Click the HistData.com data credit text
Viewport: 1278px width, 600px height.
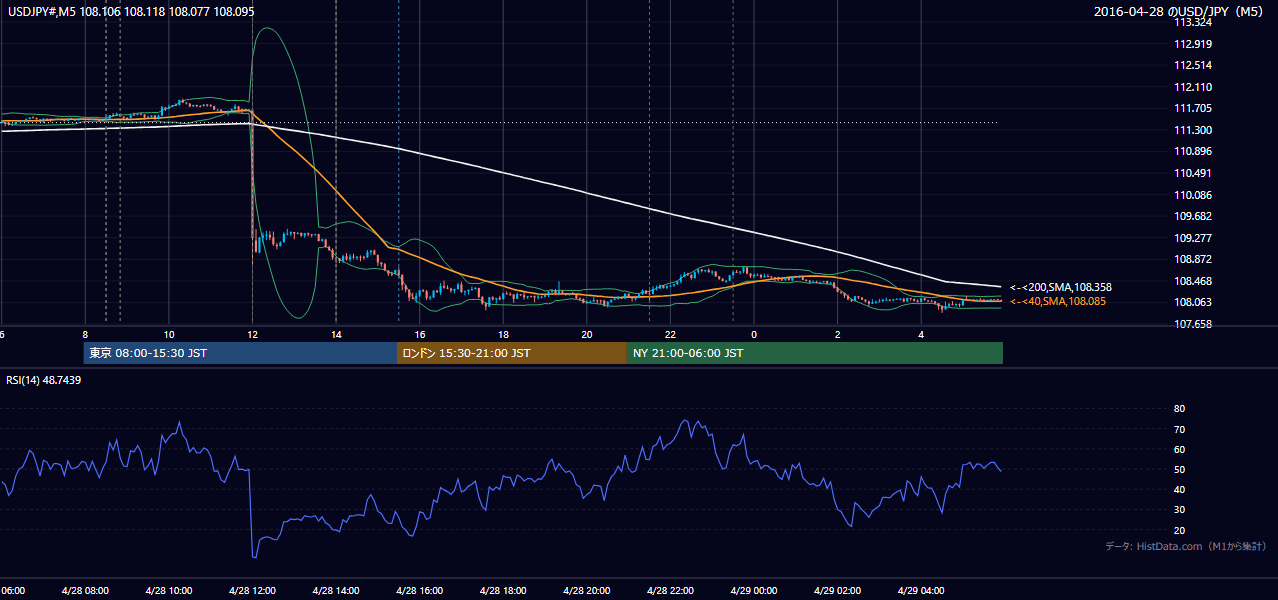tap(1186, 546)
